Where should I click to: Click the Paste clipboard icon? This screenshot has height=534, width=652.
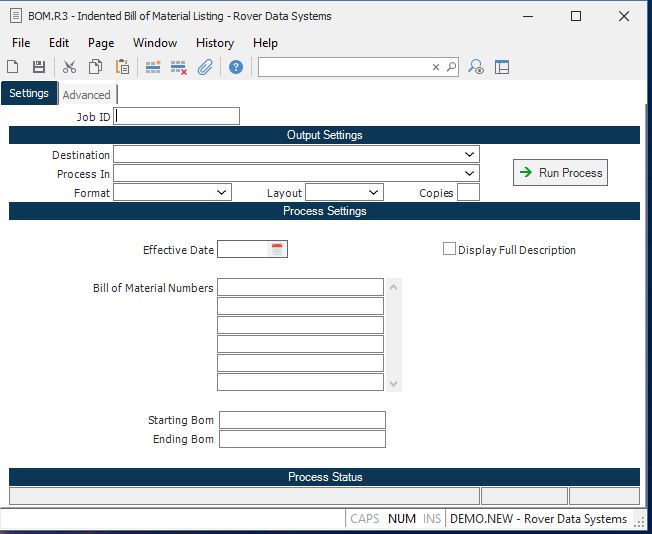pos(122,67)
